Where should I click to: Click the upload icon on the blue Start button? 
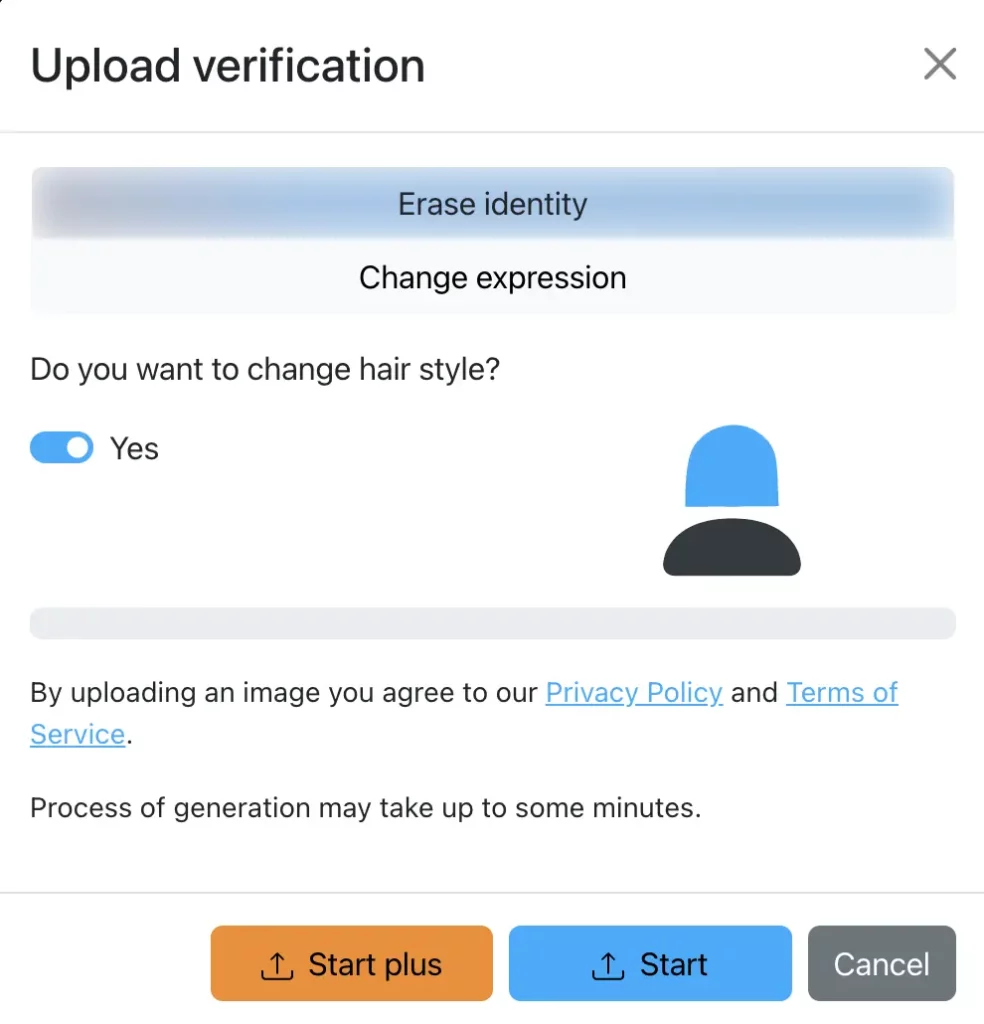[607, 966]
